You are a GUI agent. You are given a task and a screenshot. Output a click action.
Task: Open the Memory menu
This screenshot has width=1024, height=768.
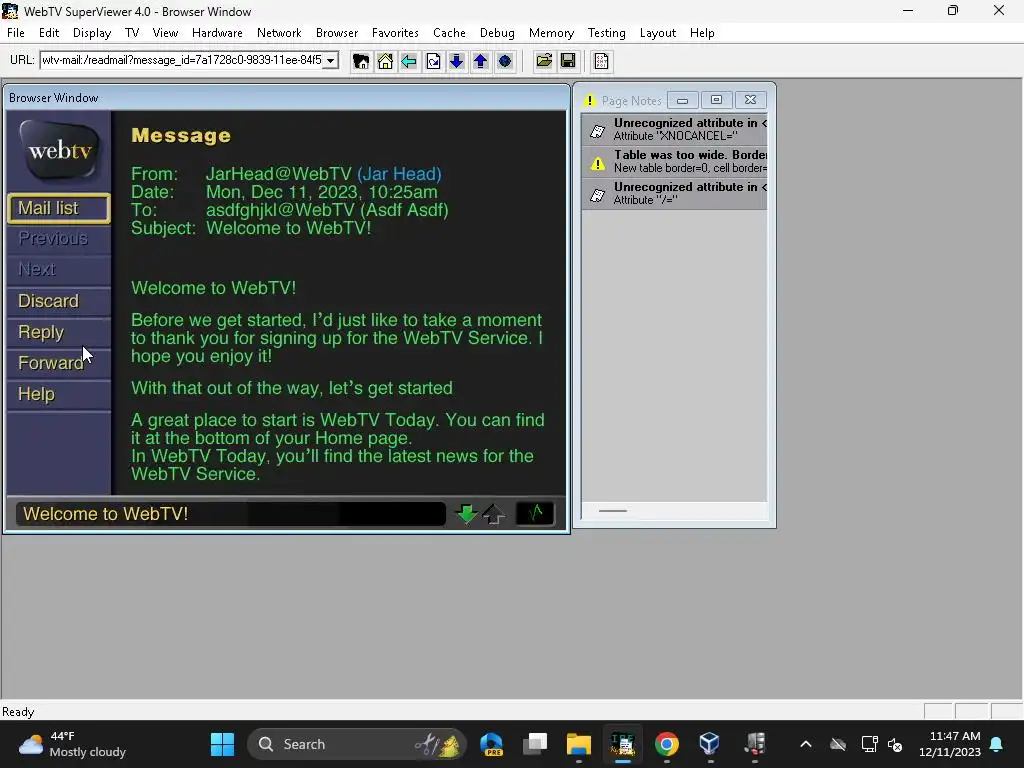tap(551, 33)
